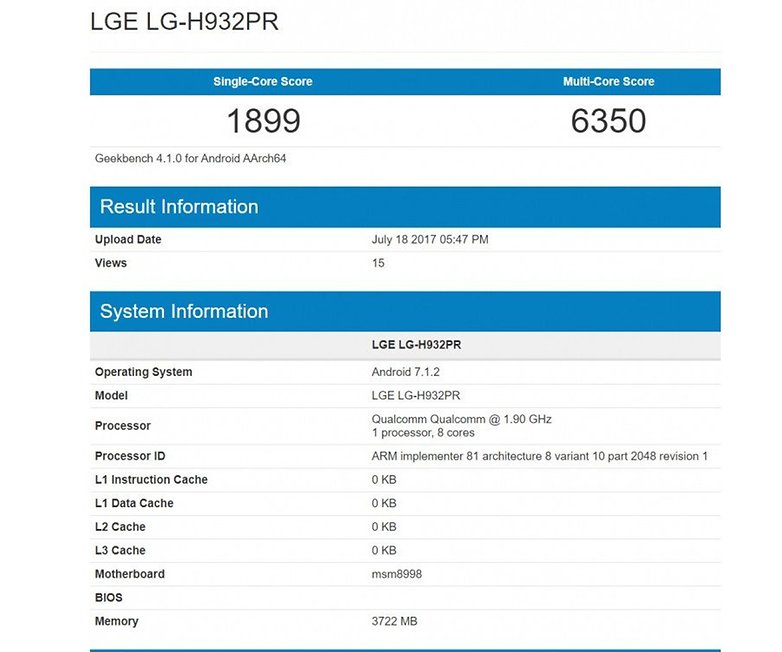Click the Android 7.1.2 value
The width and height of the screenshot is (782, 652).
pyautogui.click(x=405, y=372)
